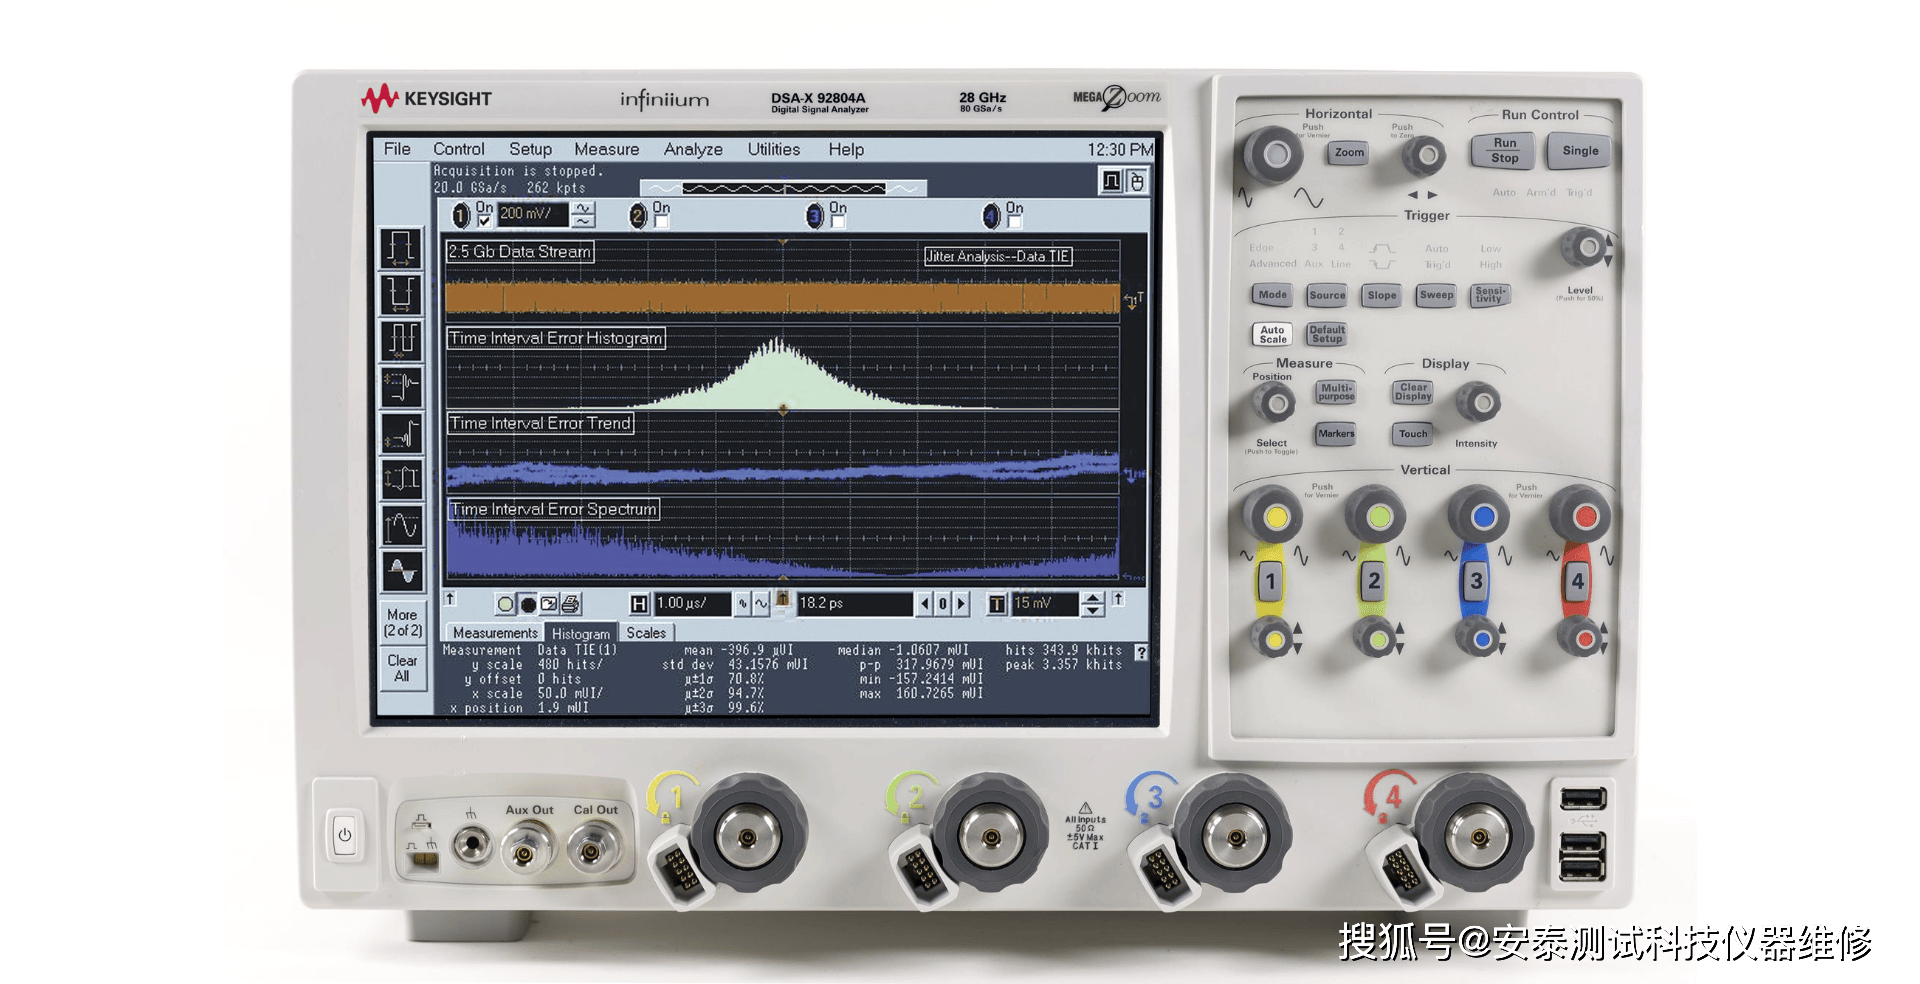Select the period measurement icon with two pulses
This screenshot has width=1920, height=984.
401,340
